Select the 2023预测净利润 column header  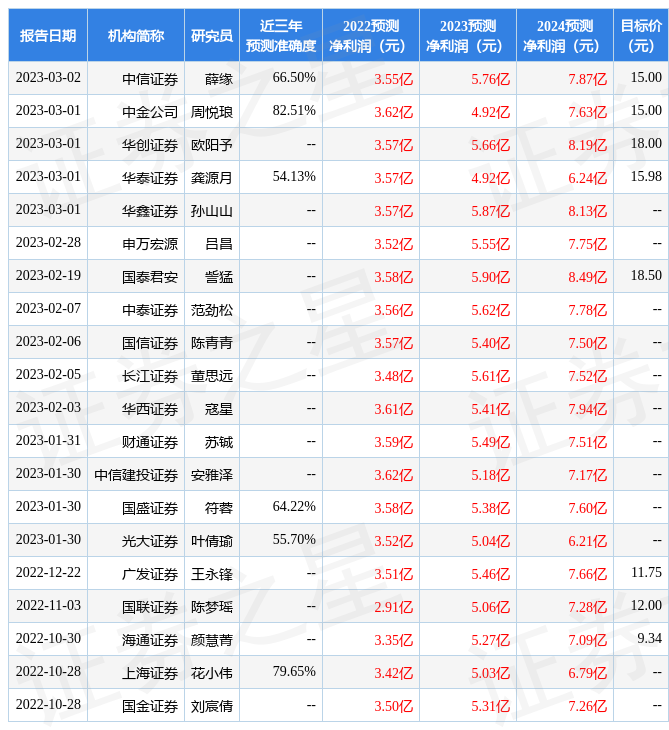tap(467, 36)
